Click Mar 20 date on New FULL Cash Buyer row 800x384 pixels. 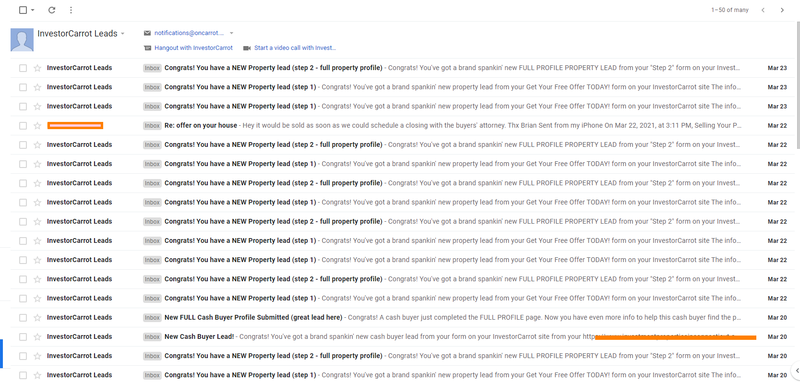pos(777,317)
